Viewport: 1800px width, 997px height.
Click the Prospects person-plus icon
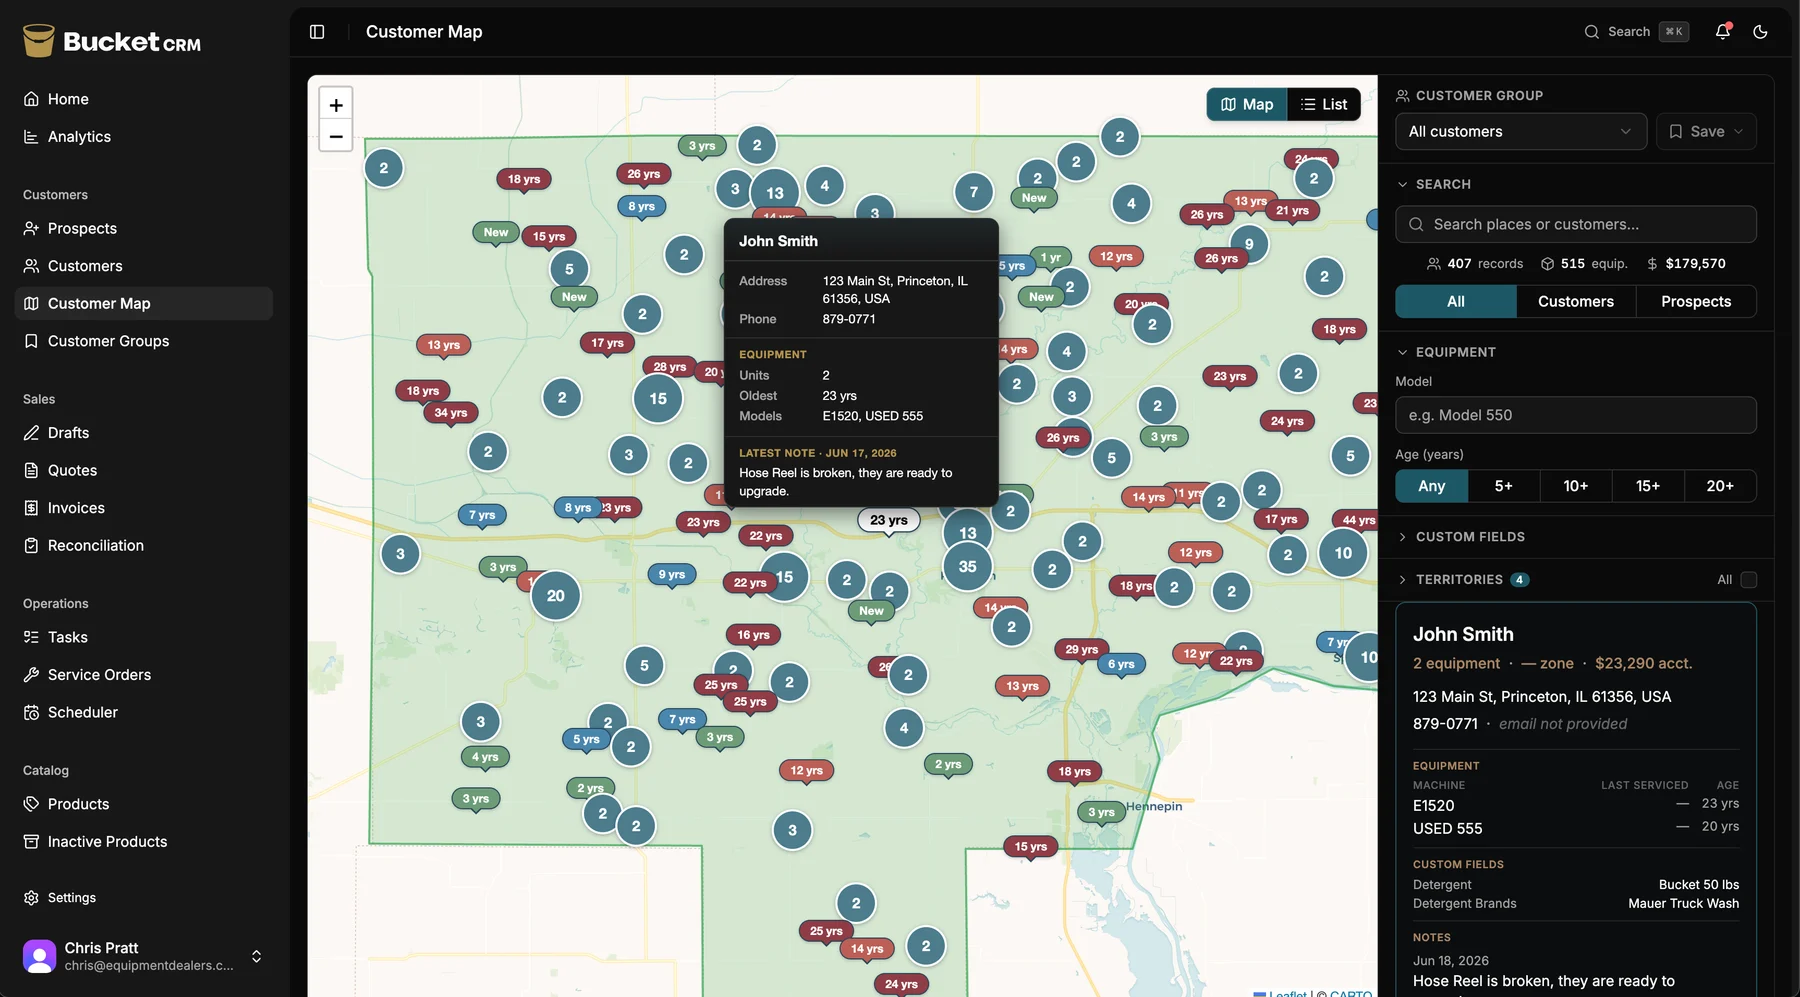[x=31, y=228]
